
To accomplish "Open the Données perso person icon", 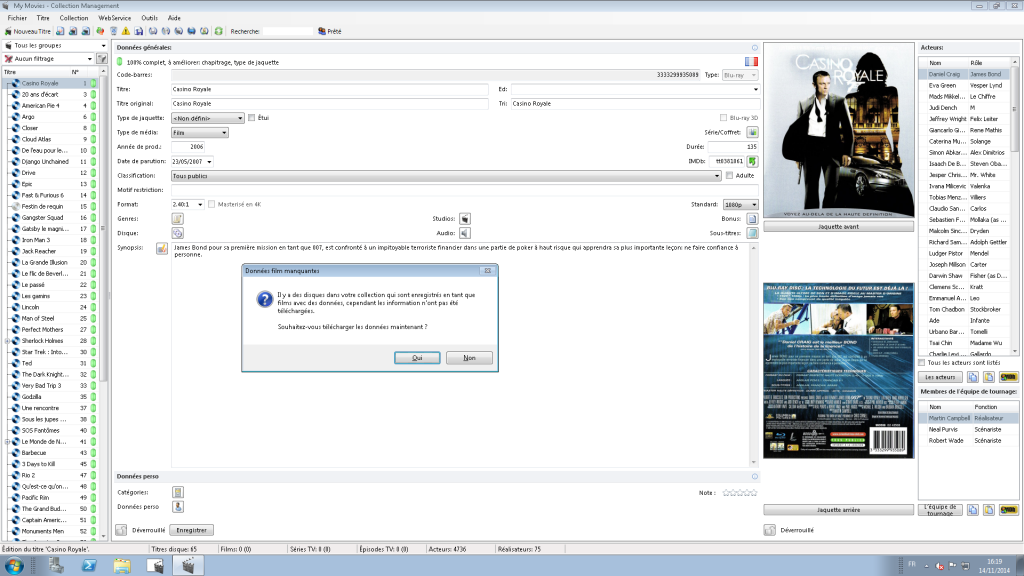I will point(178,507).
